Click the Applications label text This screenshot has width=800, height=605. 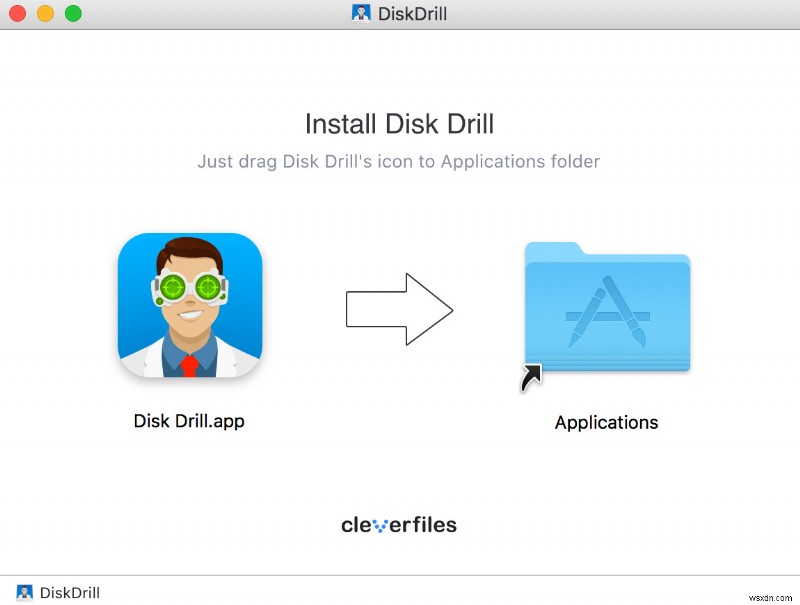606,422
